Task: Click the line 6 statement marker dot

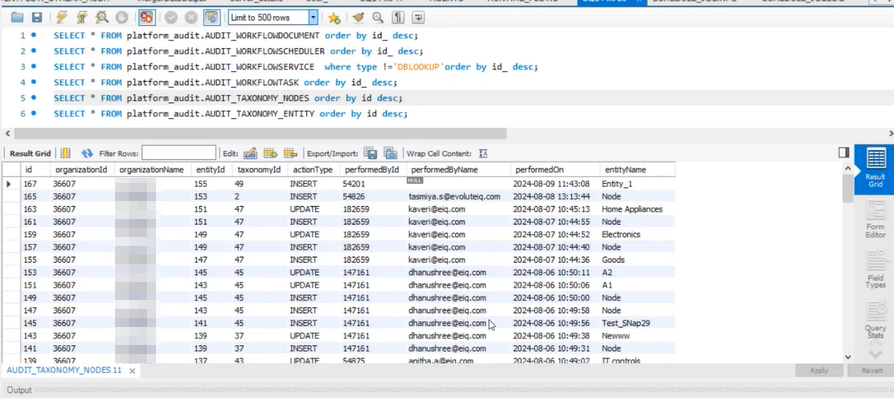Action: coord(34,113)
